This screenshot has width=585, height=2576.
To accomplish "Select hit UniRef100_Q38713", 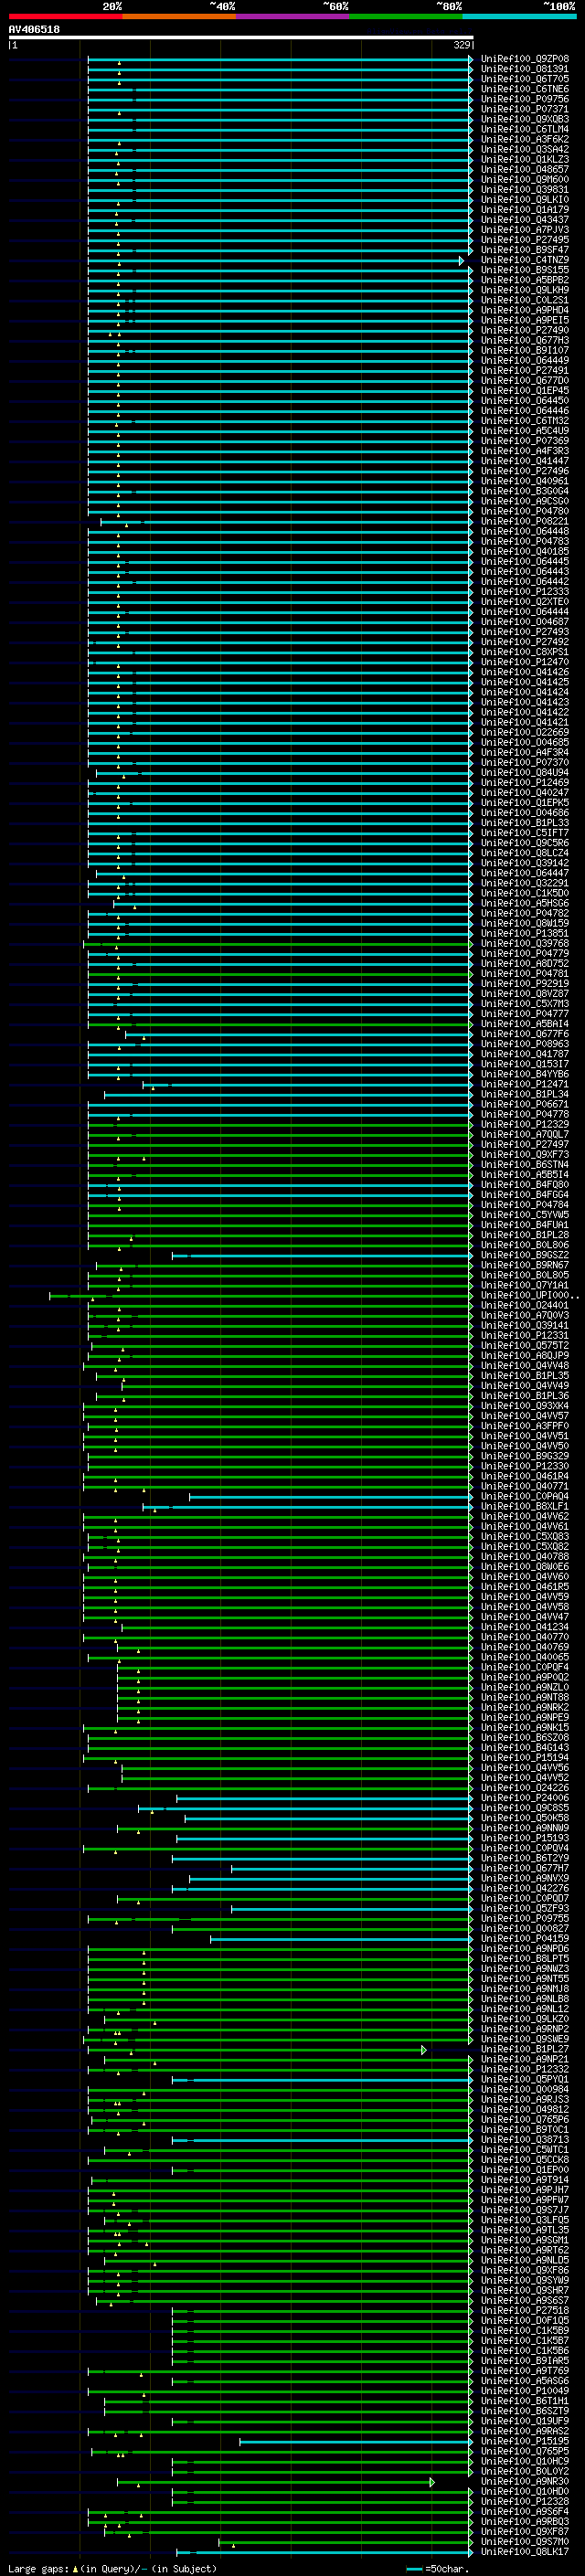I will pos(525,2140).
